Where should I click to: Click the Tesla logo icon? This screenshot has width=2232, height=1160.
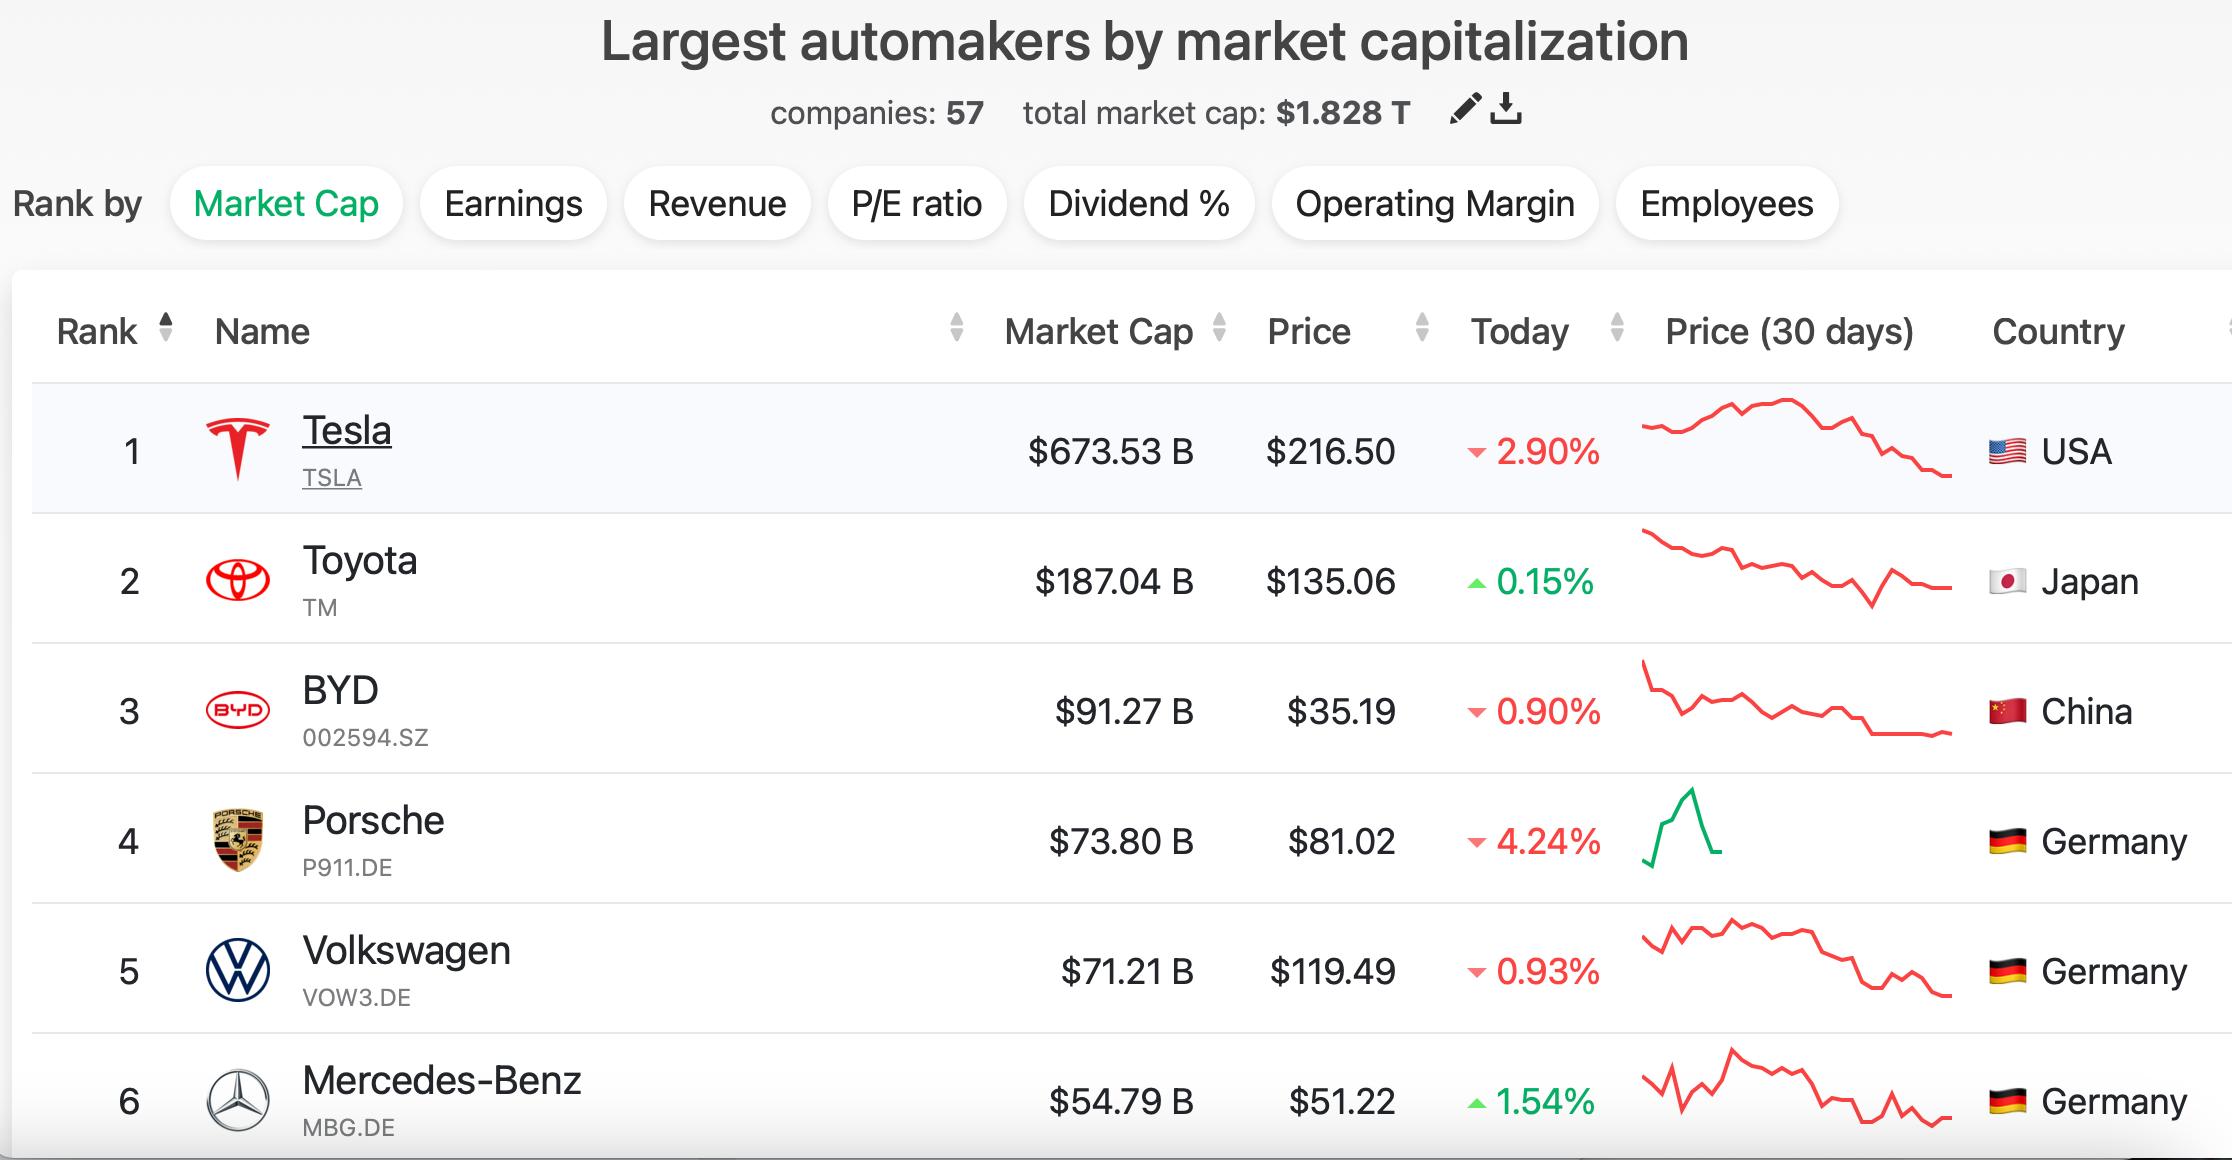(x=237, y=450)
